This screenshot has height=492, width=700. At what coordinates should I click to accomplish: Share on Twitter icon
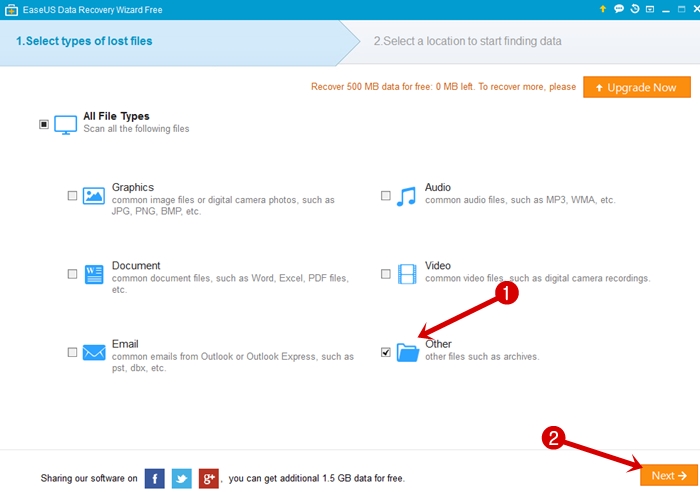[x=182, y=479]
